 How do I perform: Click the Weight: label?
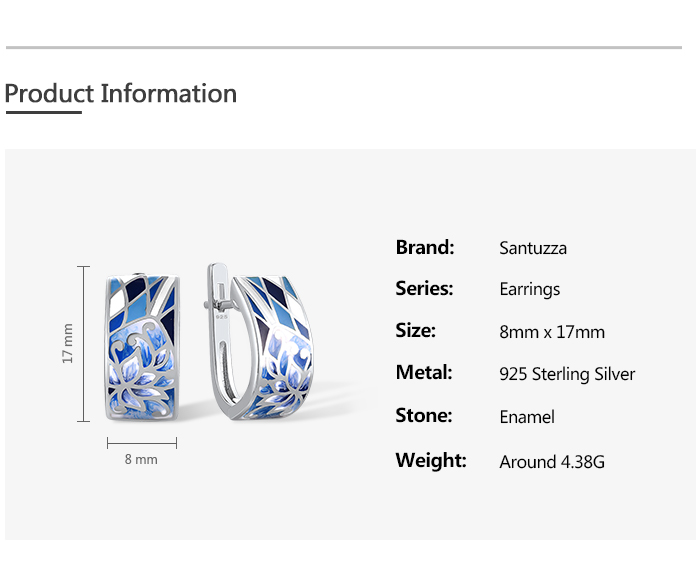[x=431, y=460]
